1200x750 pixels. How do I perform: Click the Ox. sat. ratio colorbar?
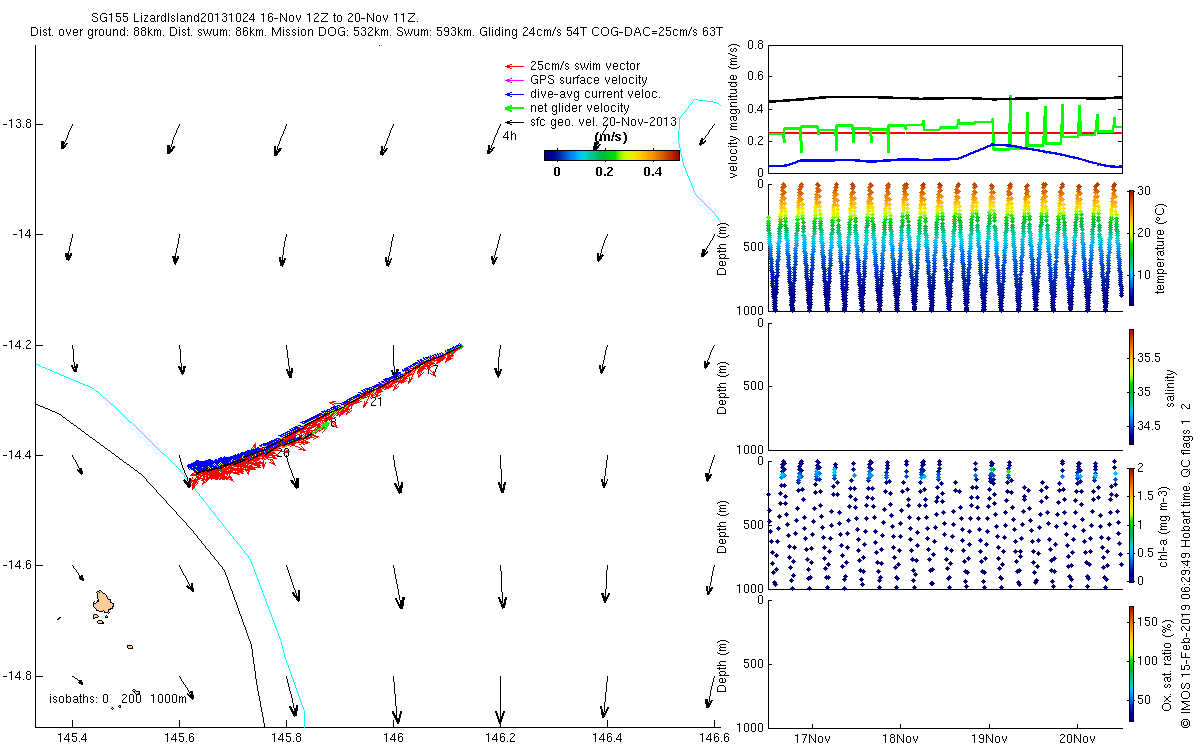[x=1131, y=662]
